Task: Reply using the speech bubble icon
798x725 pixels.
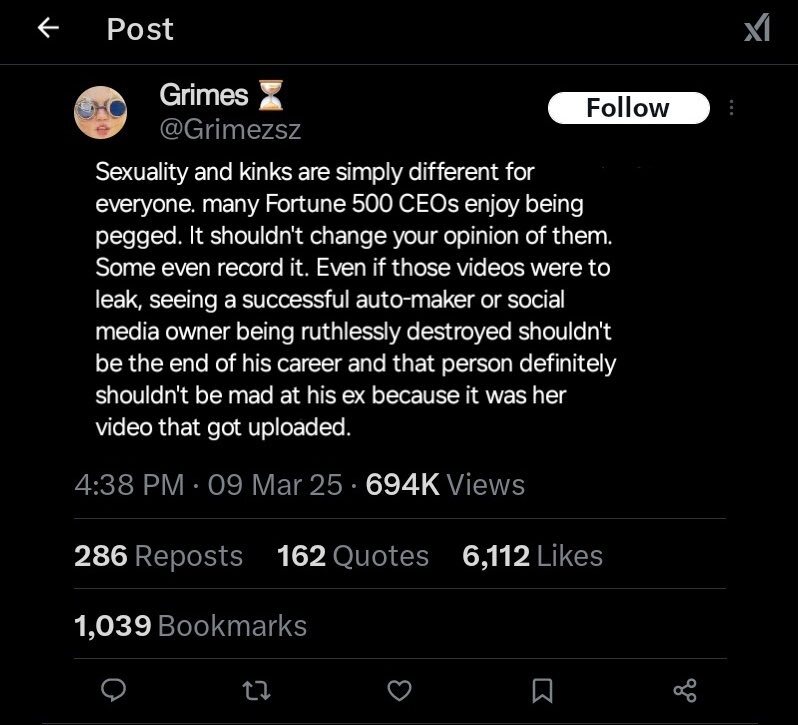Action: pos(115,689)
